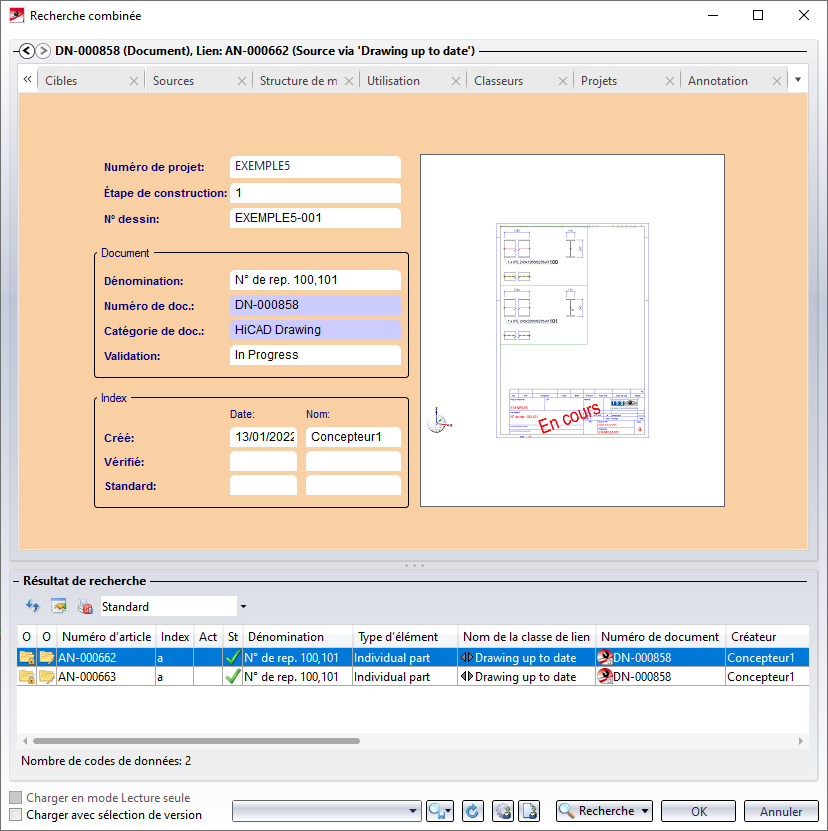
Task: Click the drawing preview thumbnail
Action: pyautogui.click(x=572, y=330)
